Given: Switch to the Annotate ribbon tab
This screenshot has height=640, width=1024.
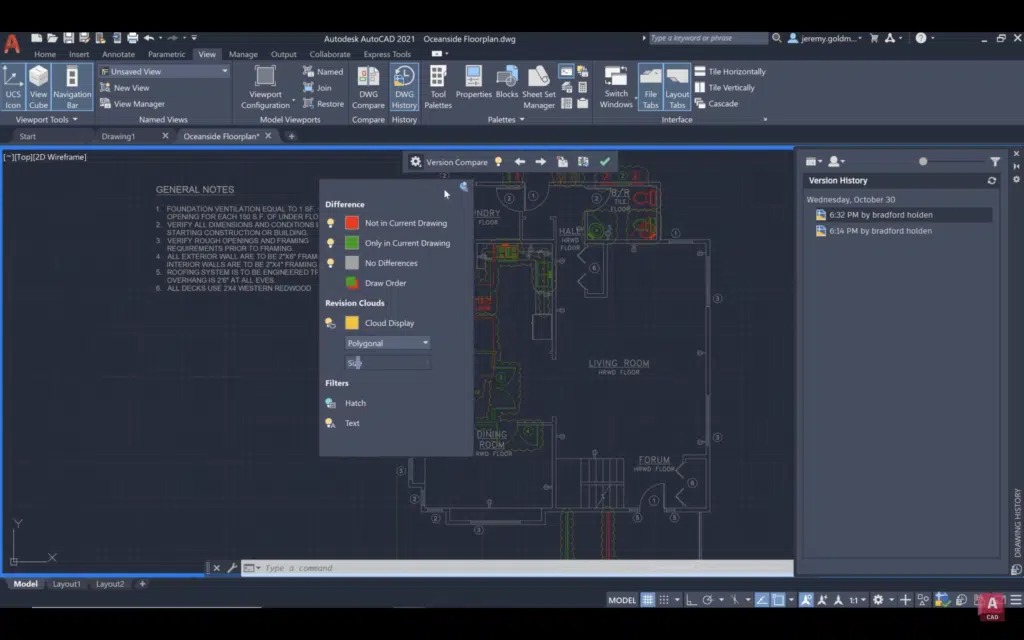Looking at the screenshot, I should (x=118, y=54).
